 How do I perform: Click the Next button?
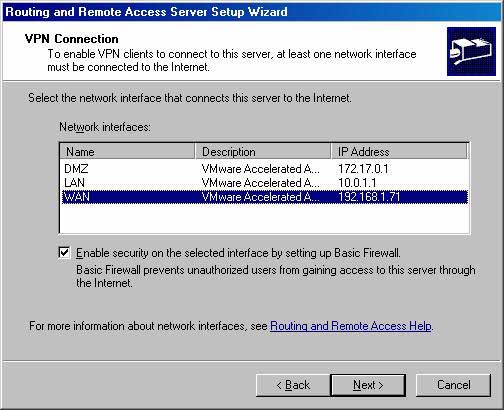368,385
